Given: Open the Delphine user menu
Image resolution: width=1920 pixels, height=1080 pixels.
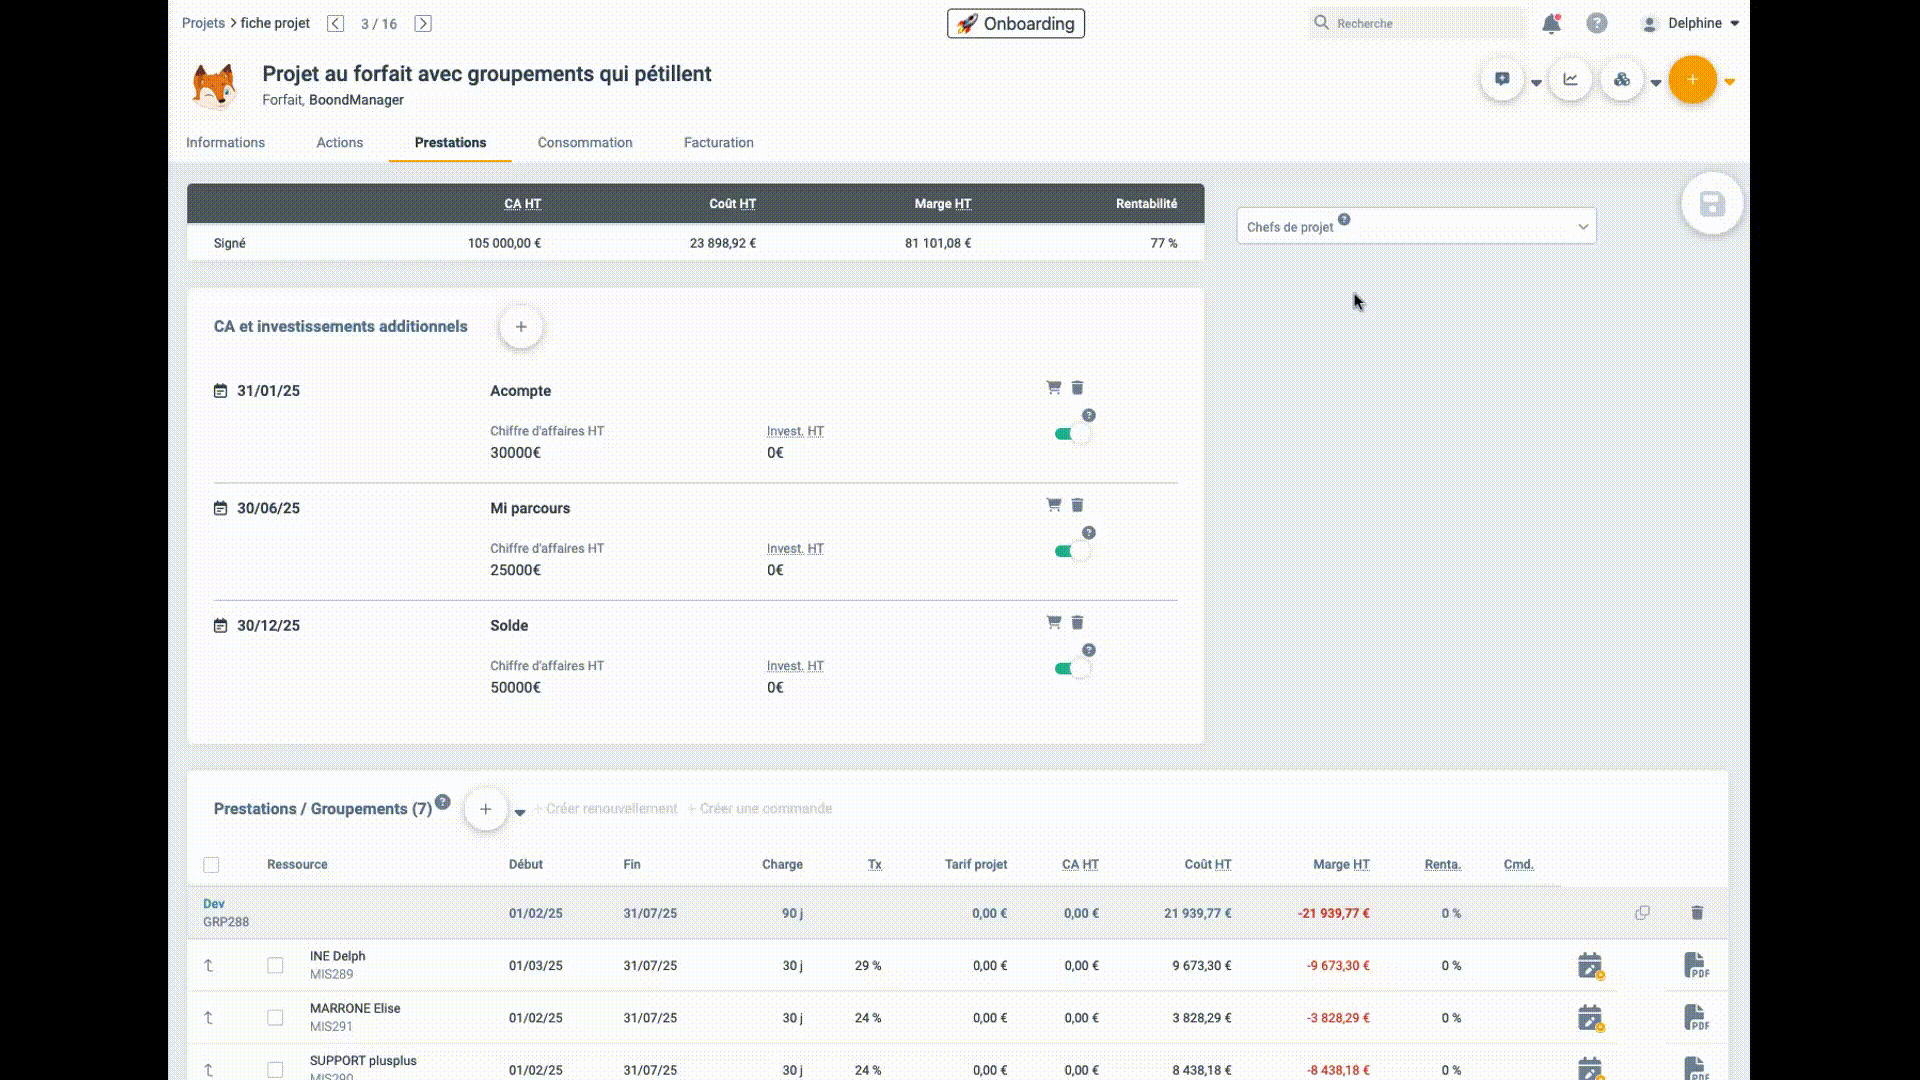Looking at the screenshot, I should click(x=1696, y=23).
